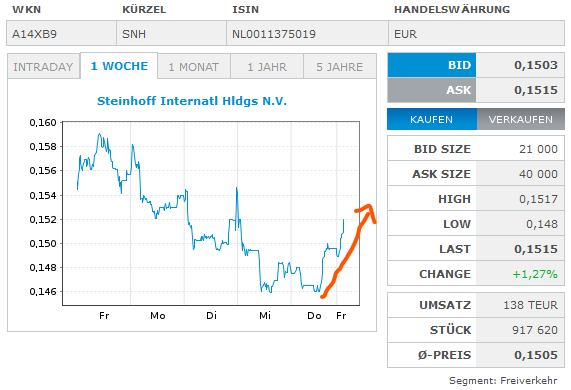Click the Ø-PREIS label
Image resolution: width=571 pixels, height=390 pixels.
[x=444, y=355]
